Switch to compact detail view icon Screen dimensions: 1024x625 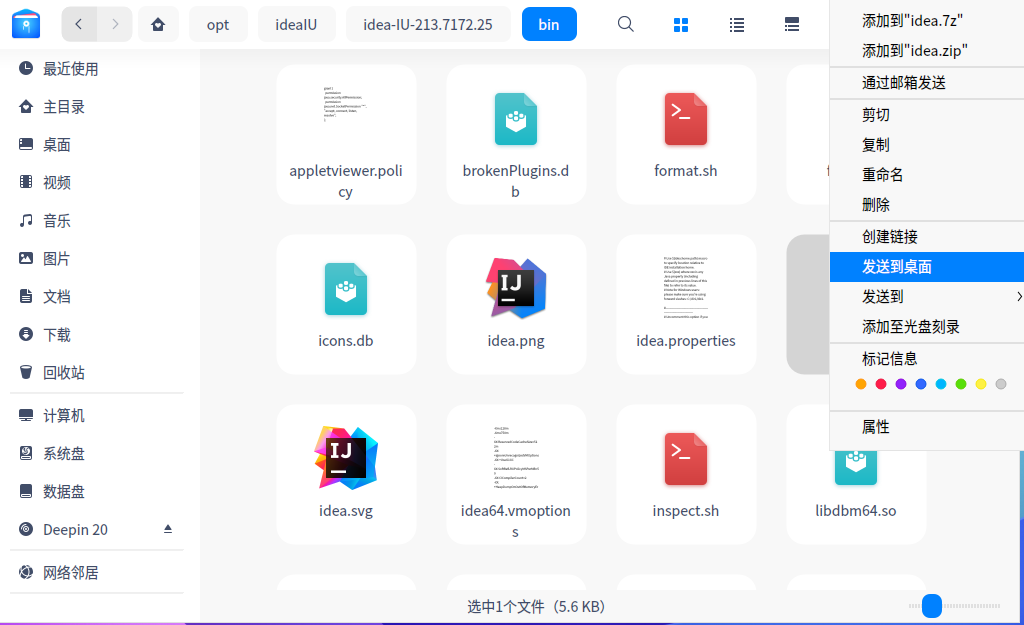coord(792,25)
